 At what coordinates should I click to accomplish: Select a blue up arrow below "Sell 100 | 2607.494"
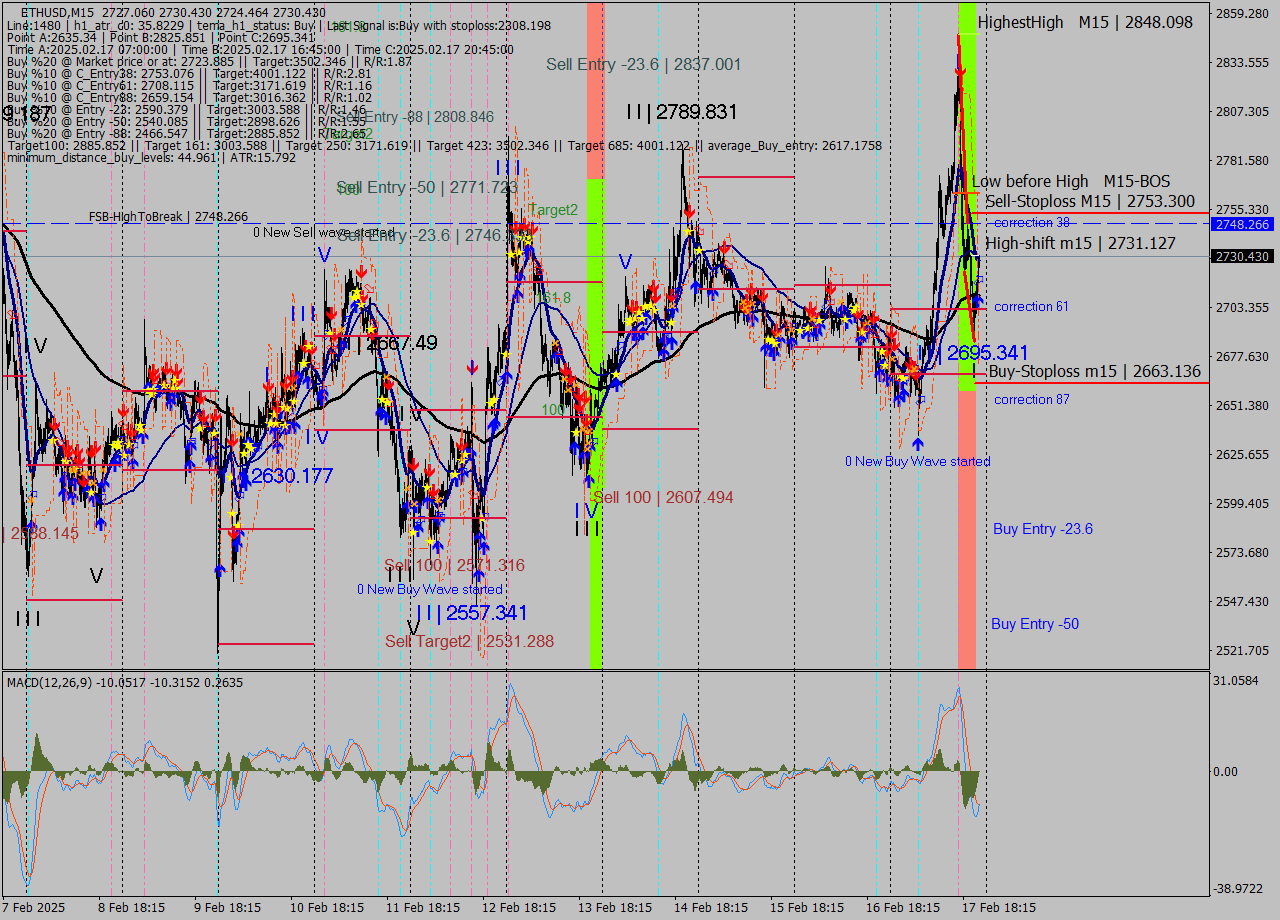point(589,481)
